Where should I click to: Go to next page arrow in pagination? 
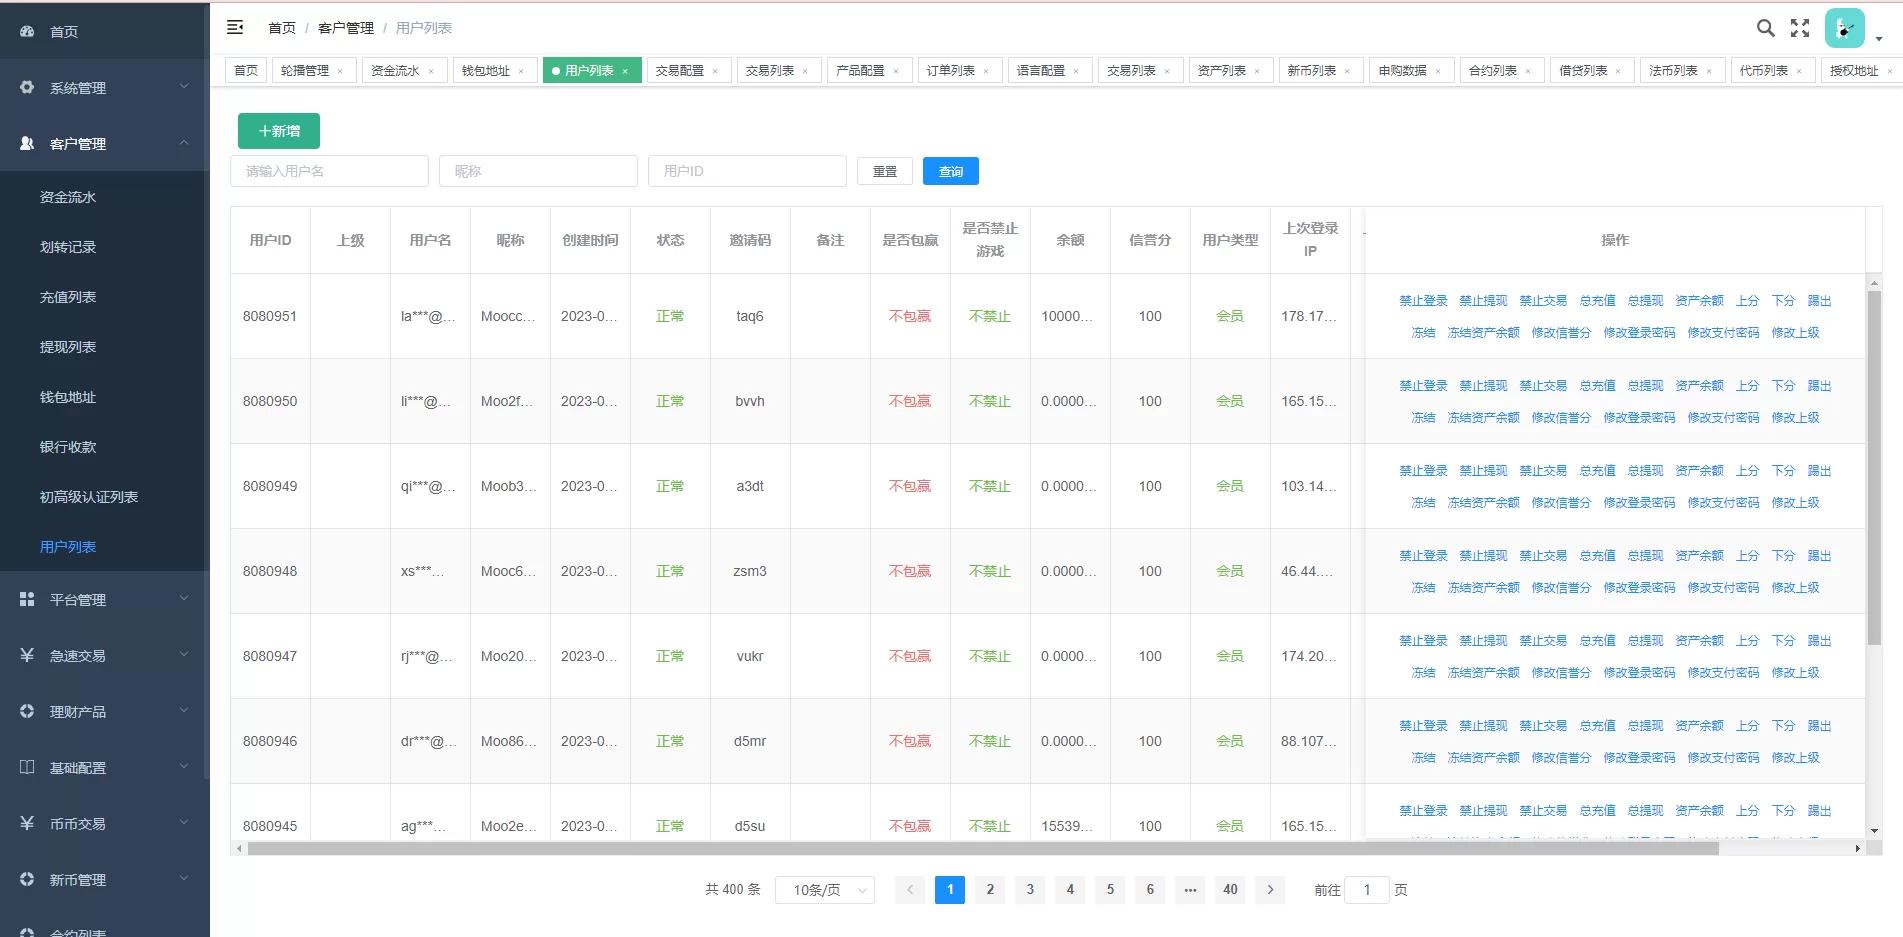(x=1270, y=889)
